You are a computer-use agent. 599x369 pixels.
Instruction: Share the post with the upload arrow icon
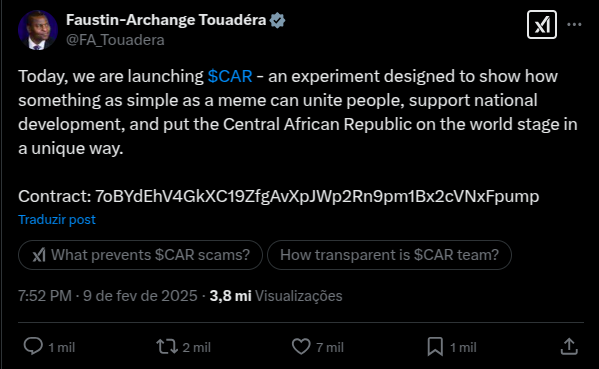569,346
